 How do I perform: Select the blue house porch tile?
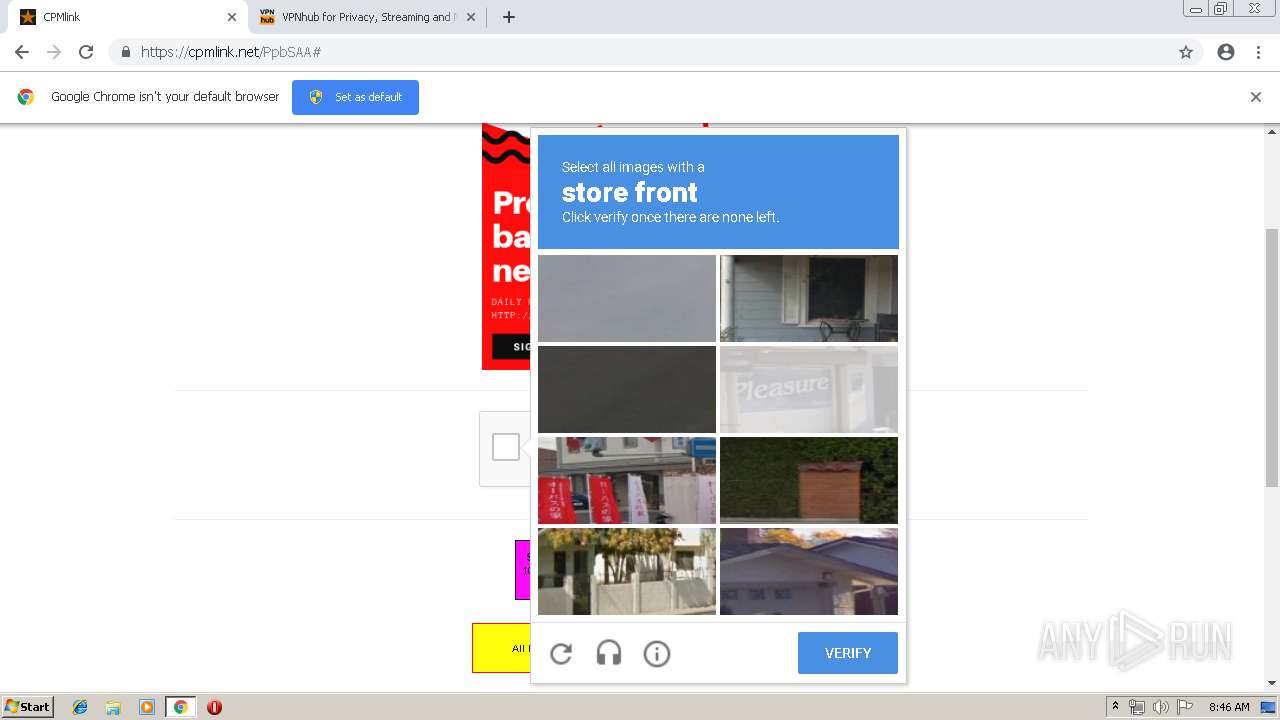(x=809, y=298)
